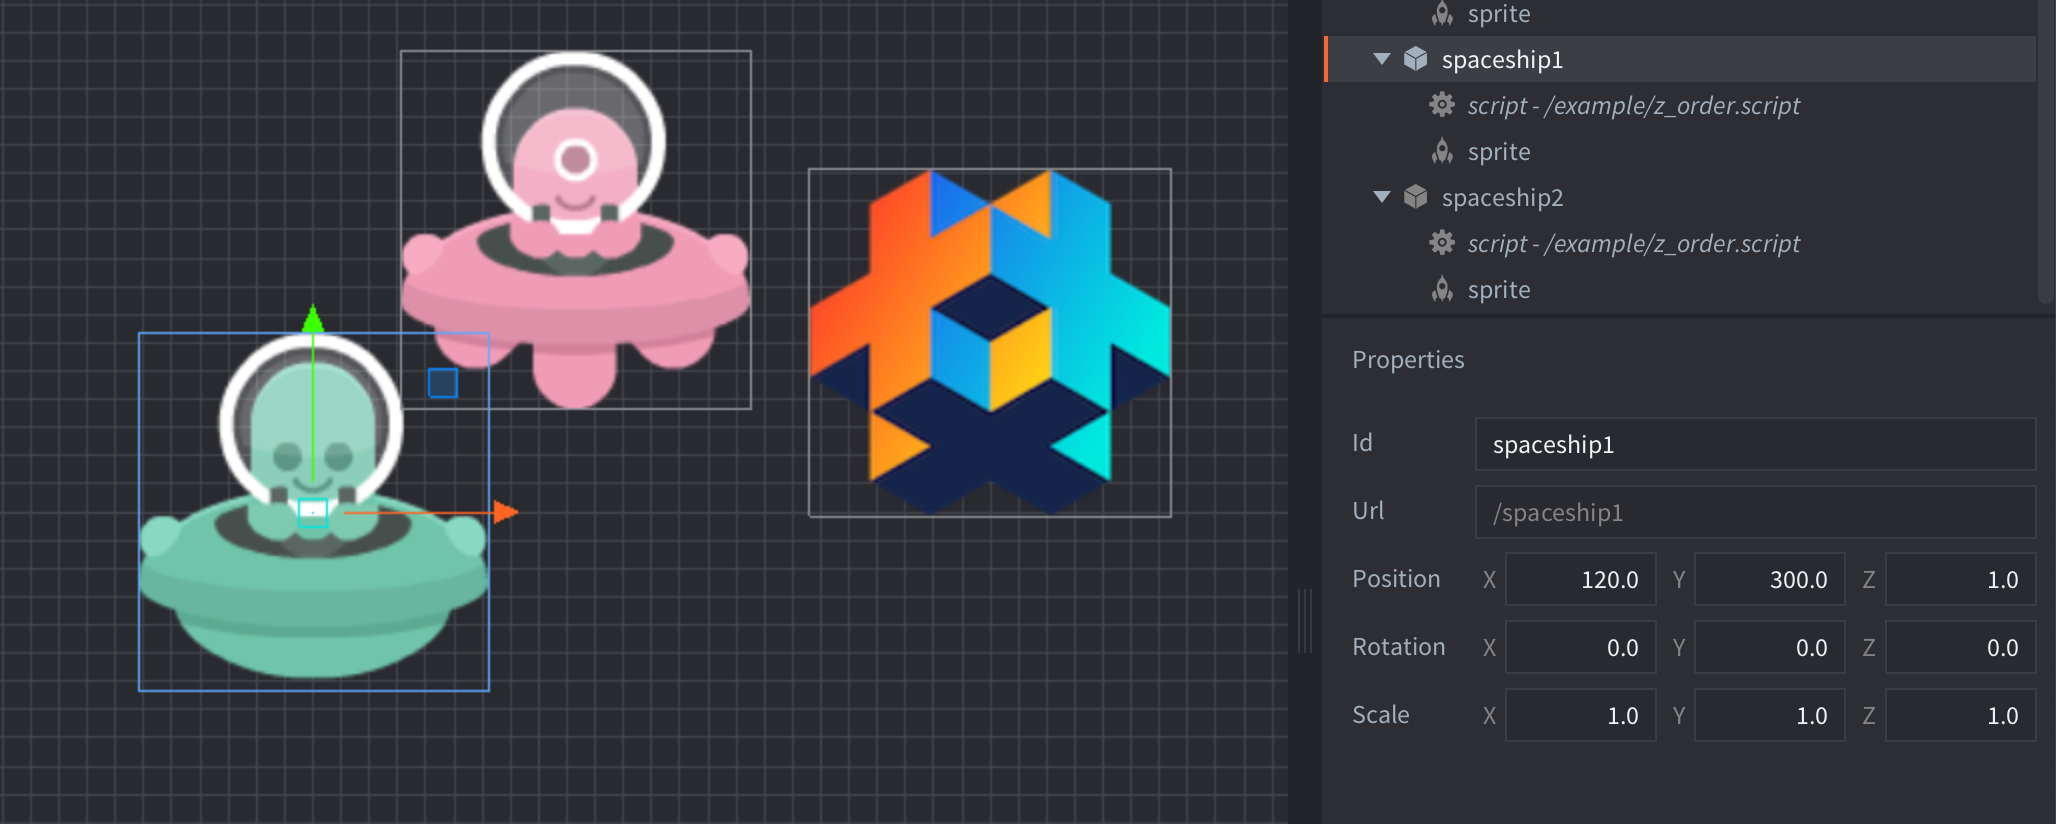Screen dimensions: 2056x824
Task: Collapse the spaceship2 tree node
Action: pos(1382,197)
